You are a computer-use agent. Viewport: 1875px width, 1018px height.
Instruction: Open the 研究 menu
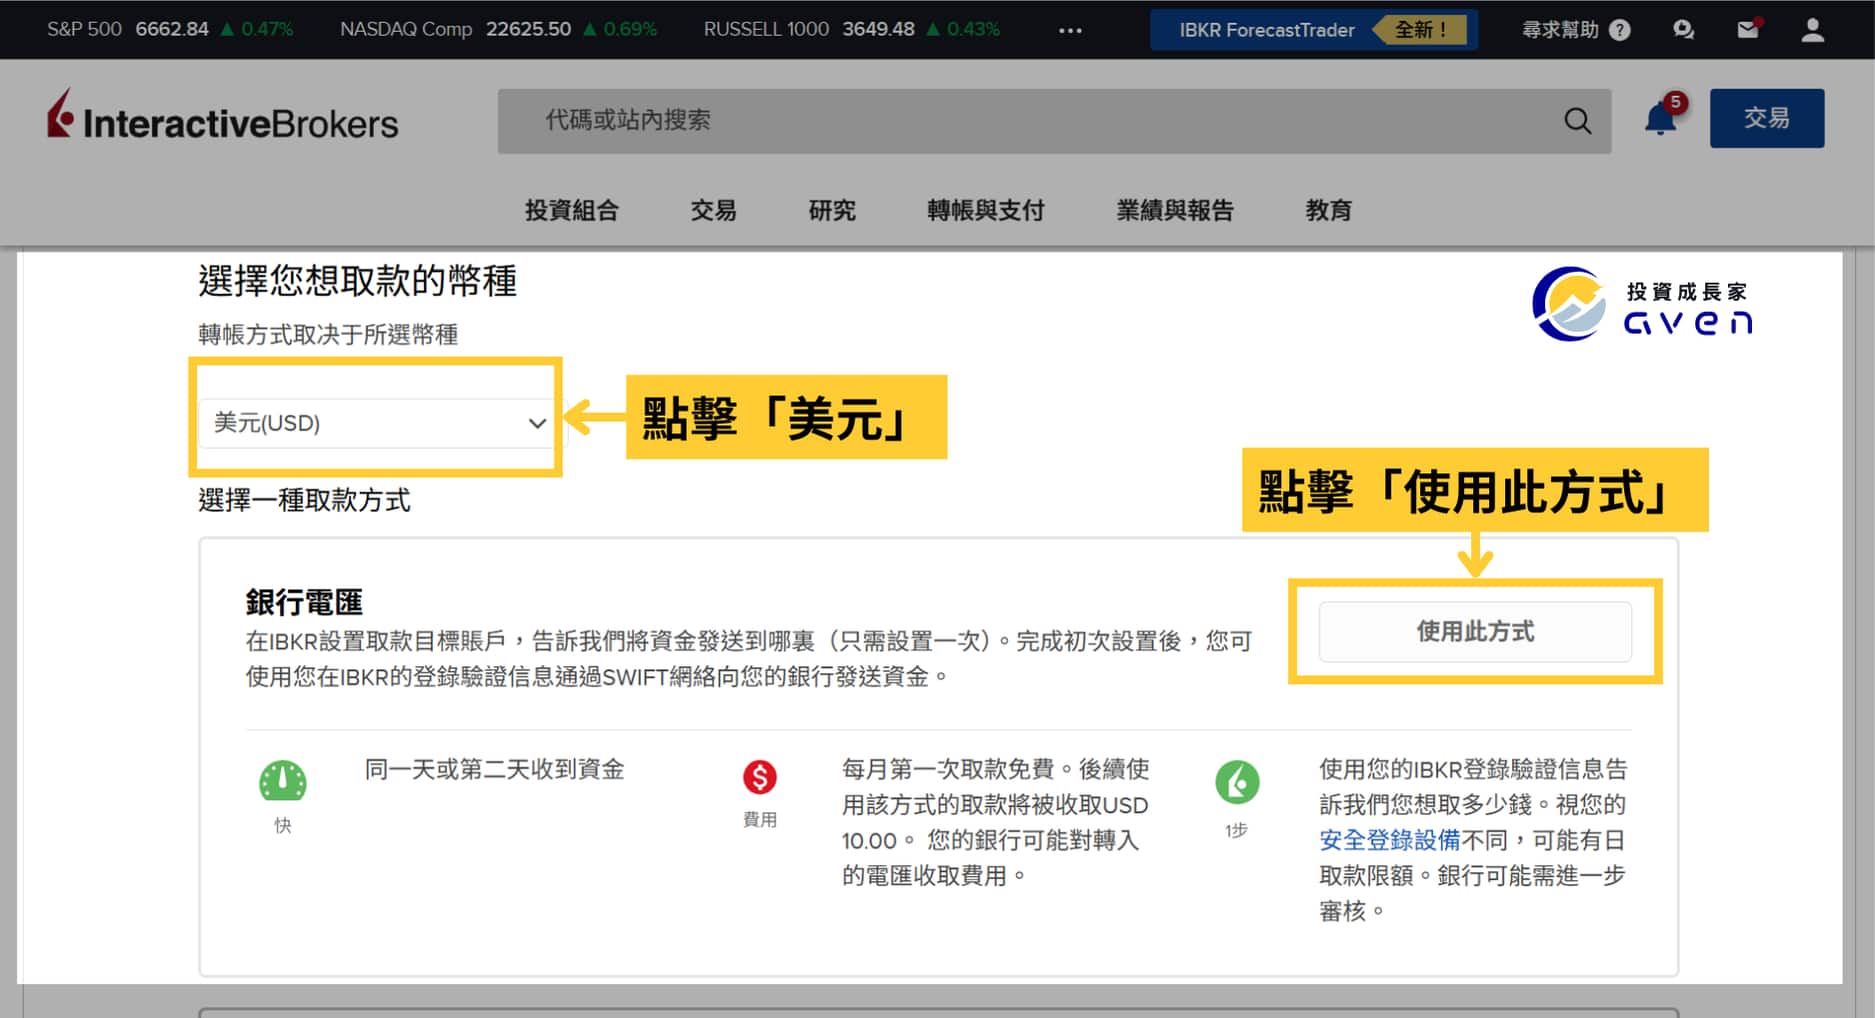831,210
